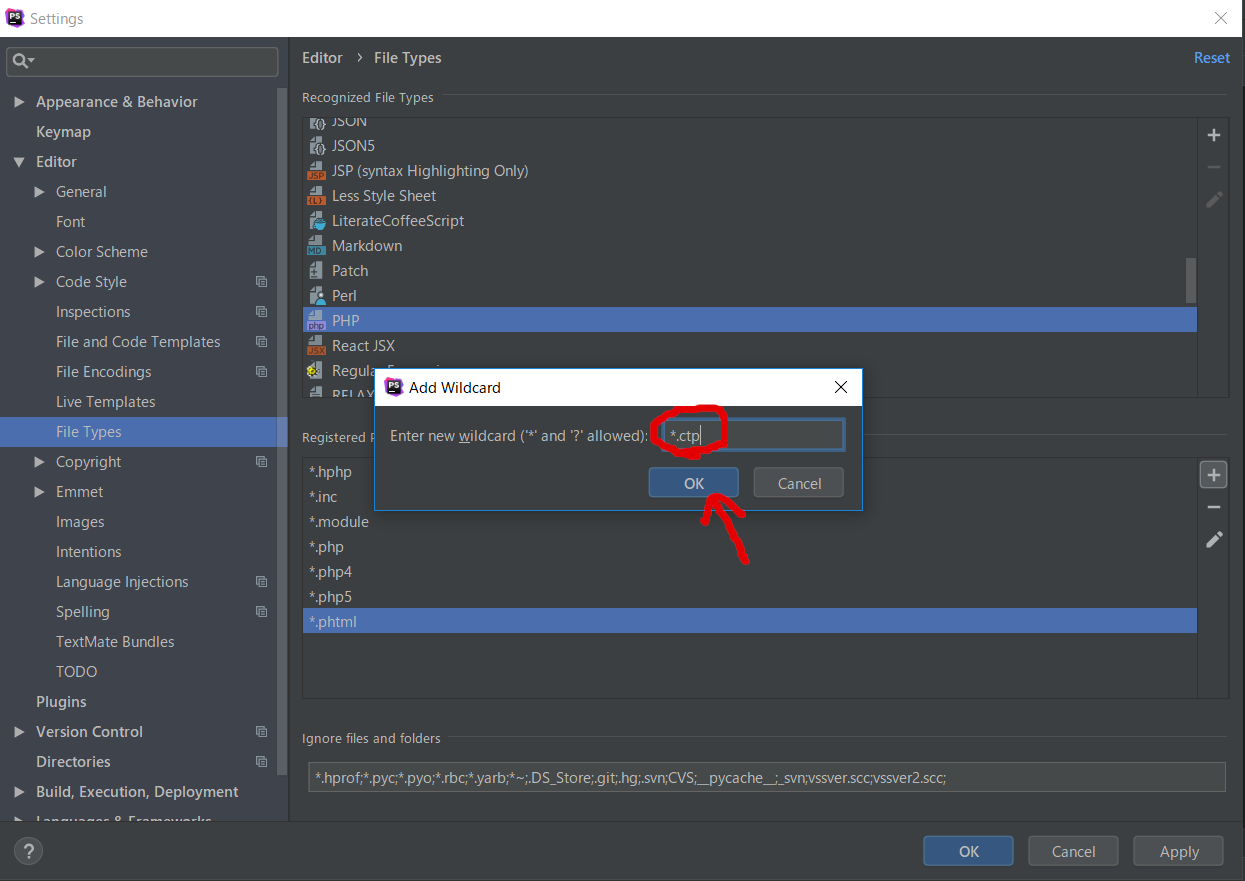Click the Language Injections project-level icon
The width and height of the screenshot is (1245, 881).
(x=262, y=582)
